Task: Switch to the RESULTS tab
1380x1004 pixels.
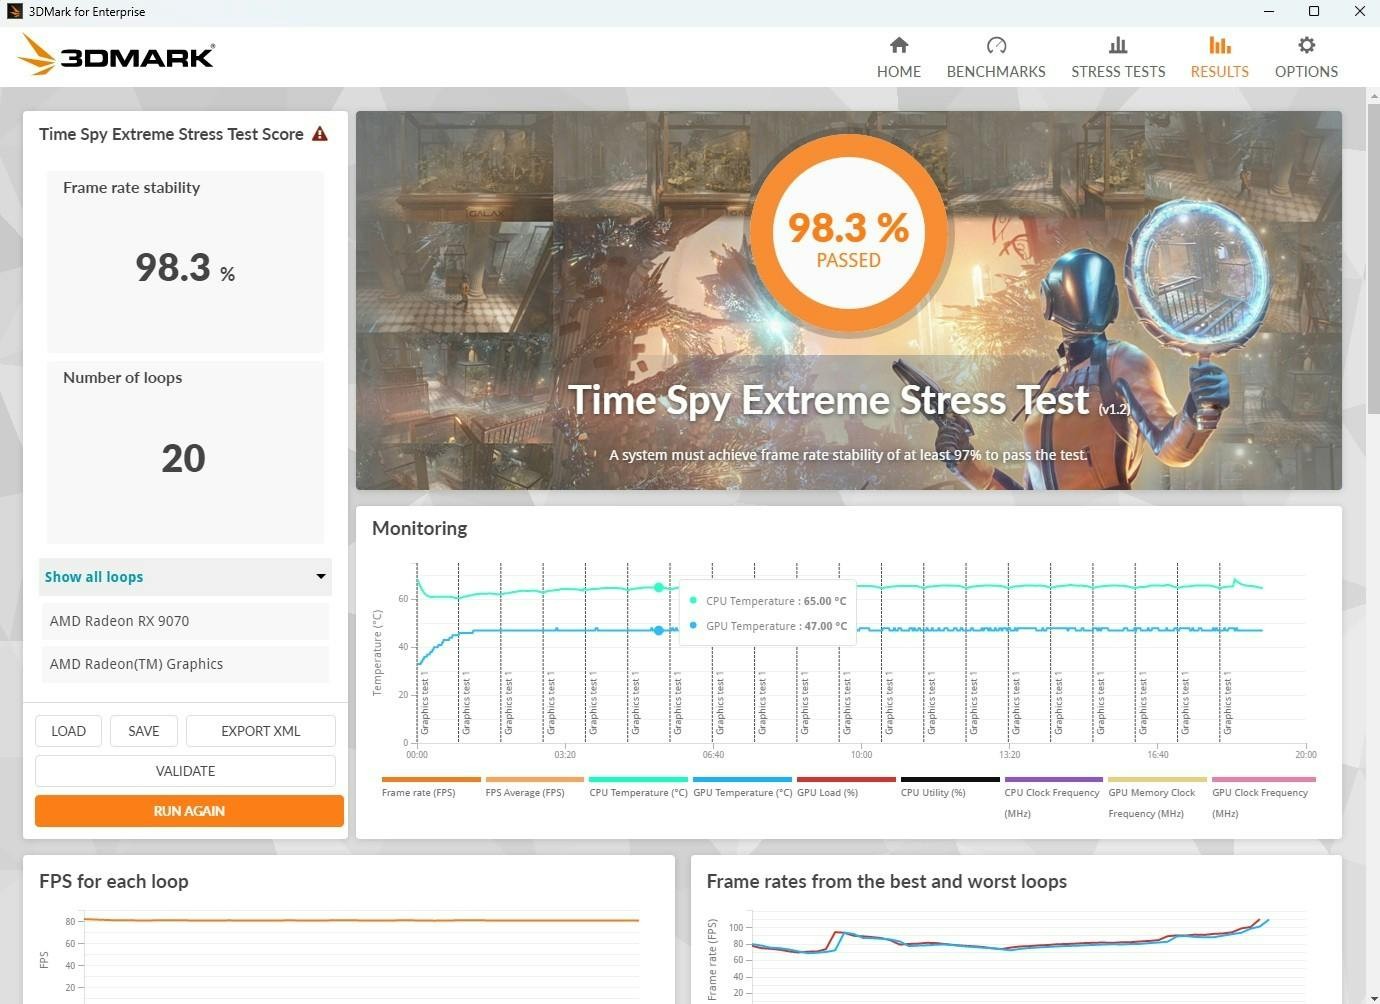Action: pos(1219,57)
